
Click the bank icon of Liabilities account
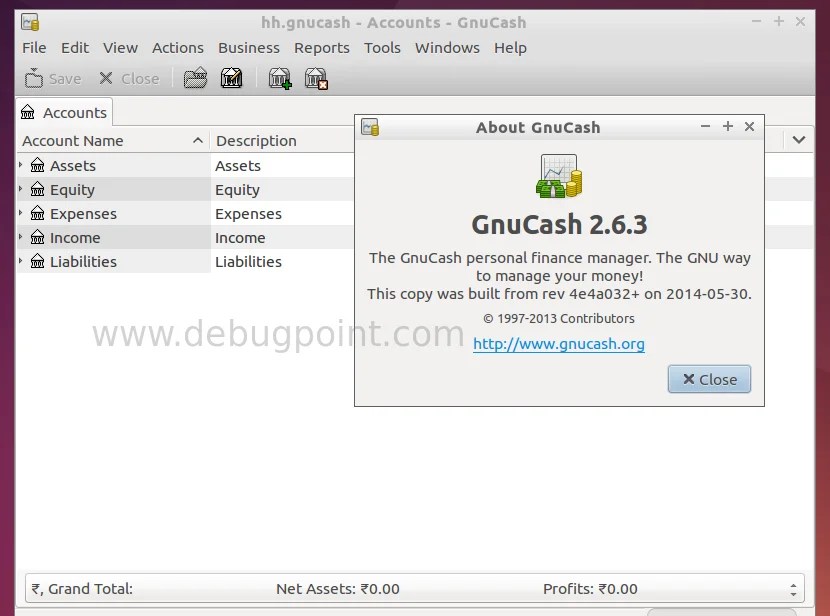[x=38, y=261]
